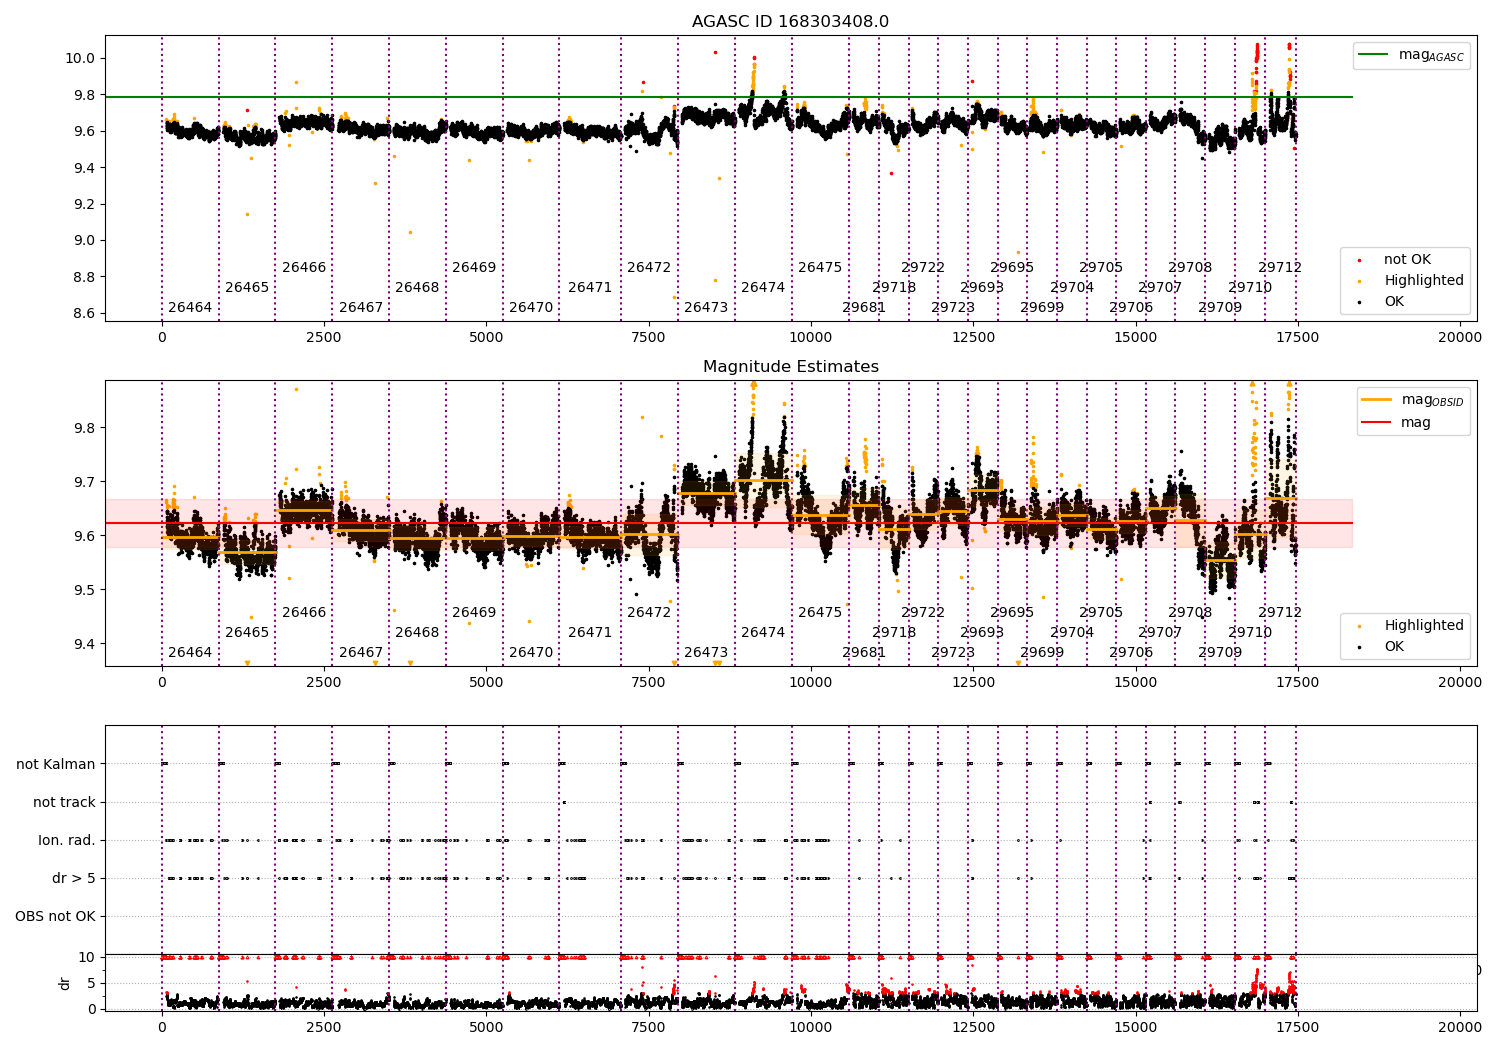Click the 8.6 y-tick in top plot

tap(85, 313)
